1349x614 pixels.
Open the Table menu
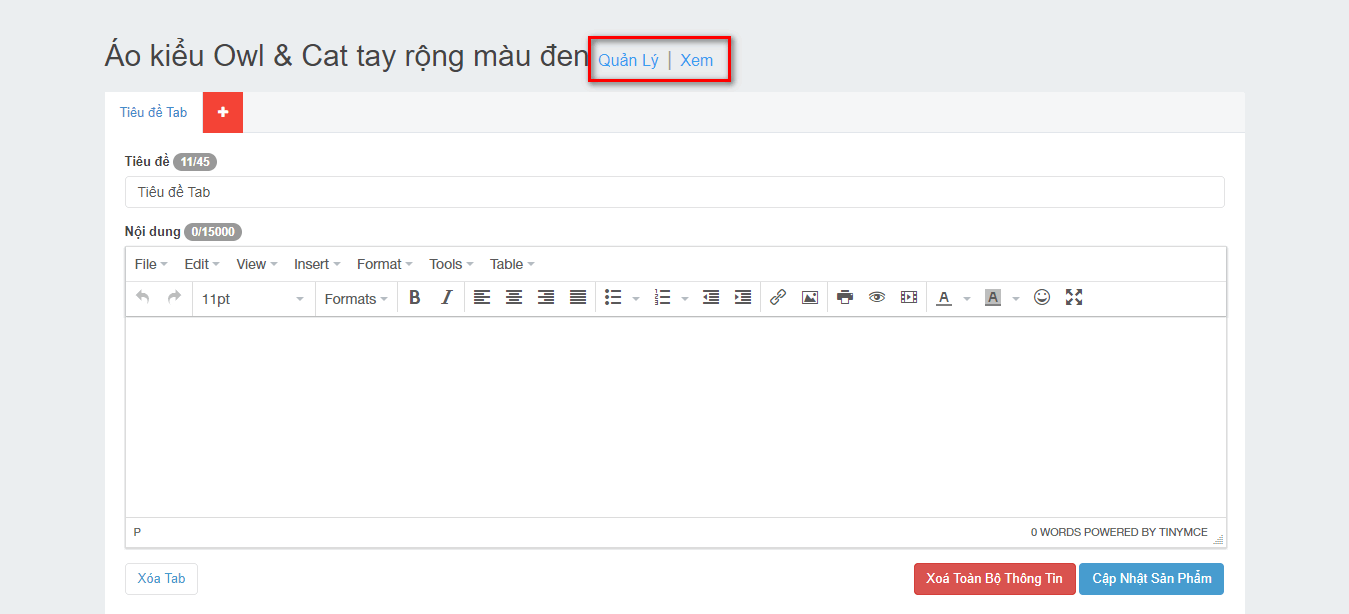(x=512, y=264)
